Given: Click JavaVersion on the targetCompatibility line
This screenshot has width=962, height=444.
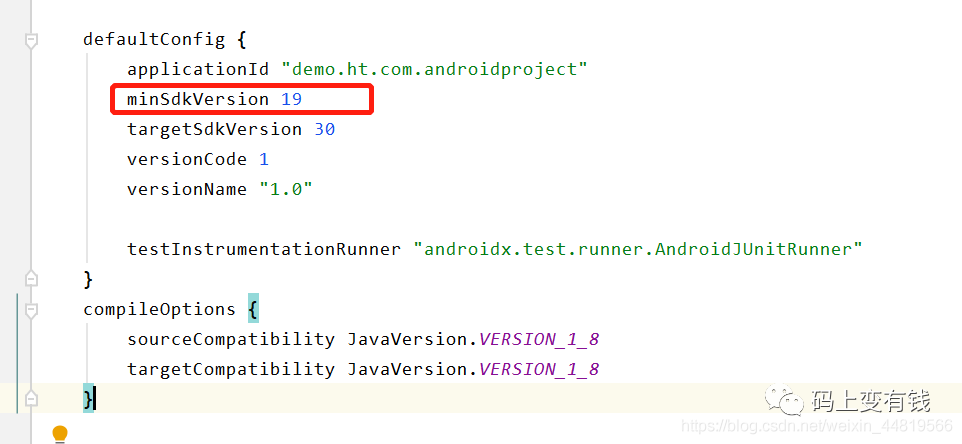Looking at the screenshot, I should tap(409, 369).
